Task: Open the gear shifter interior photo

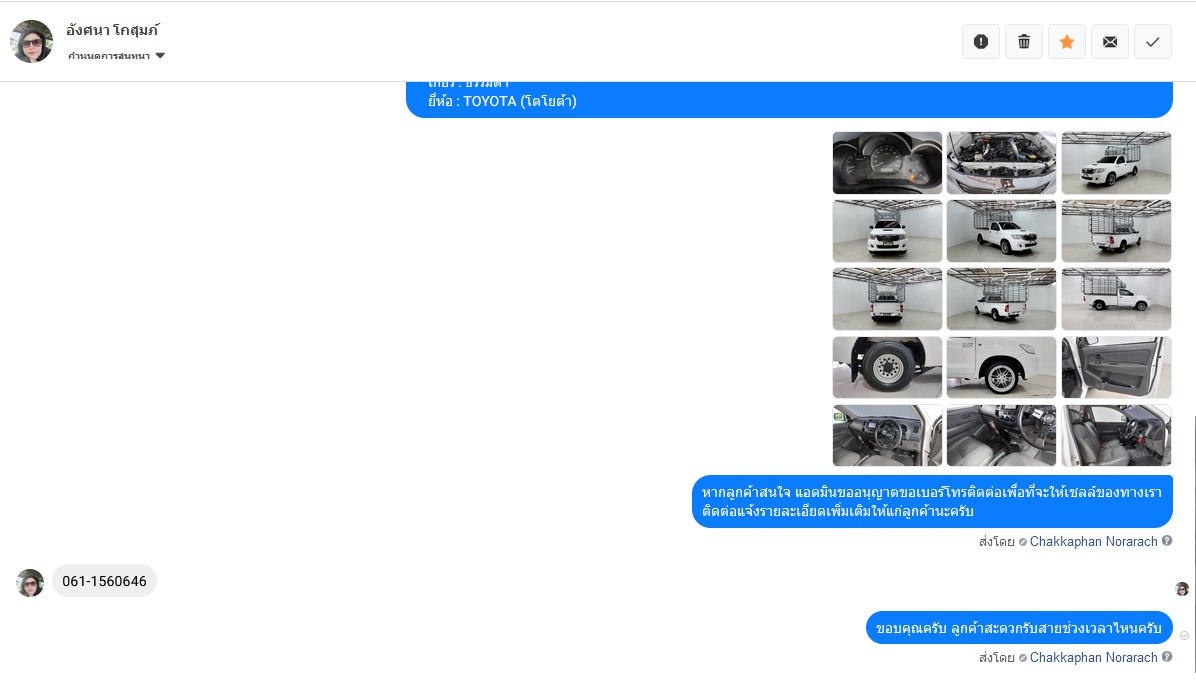Action: 1001,435
